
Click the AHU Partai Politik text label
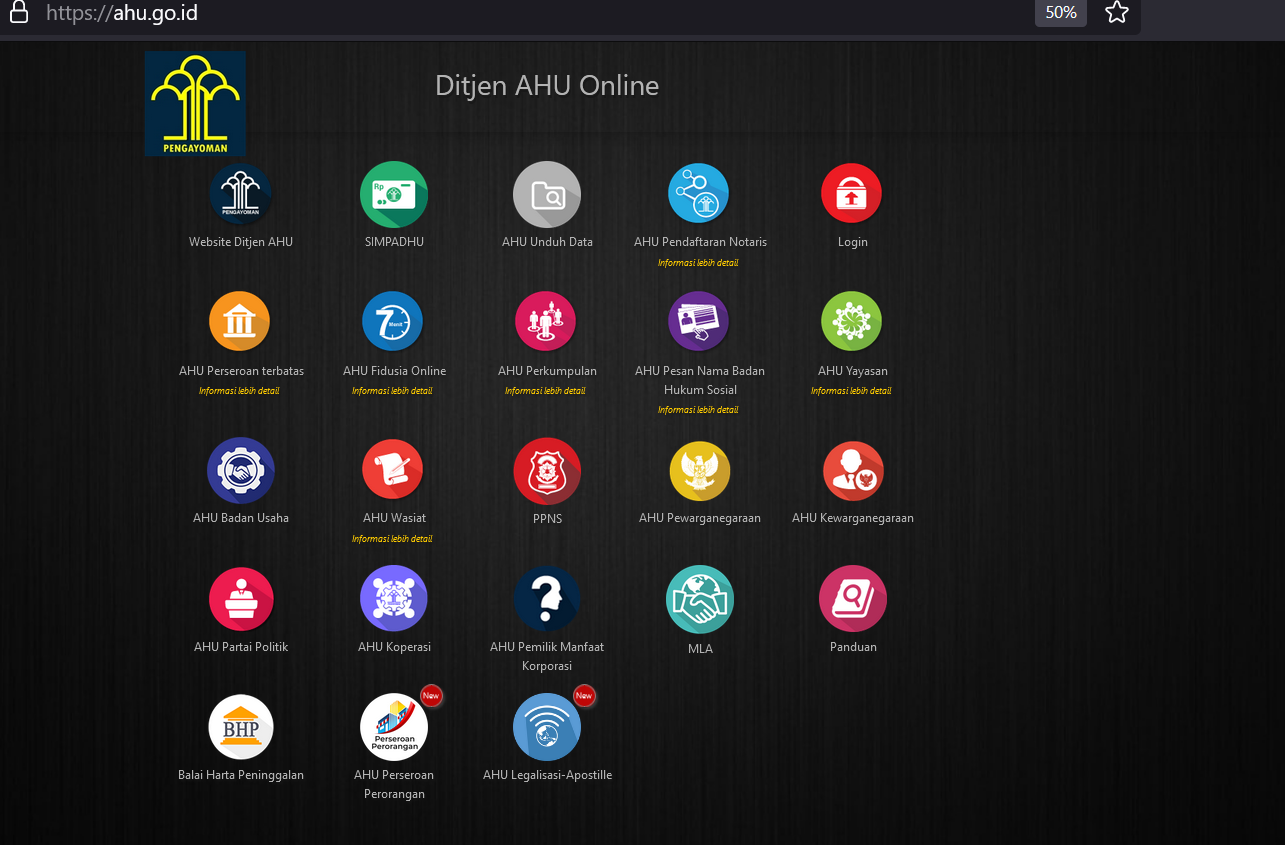point(241,647)
